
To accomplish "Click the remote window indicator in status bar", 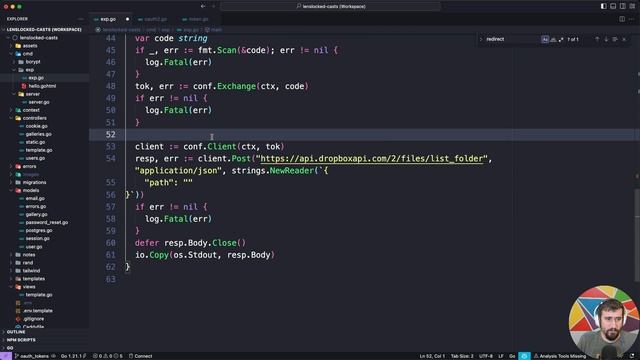I will point(6,356).
